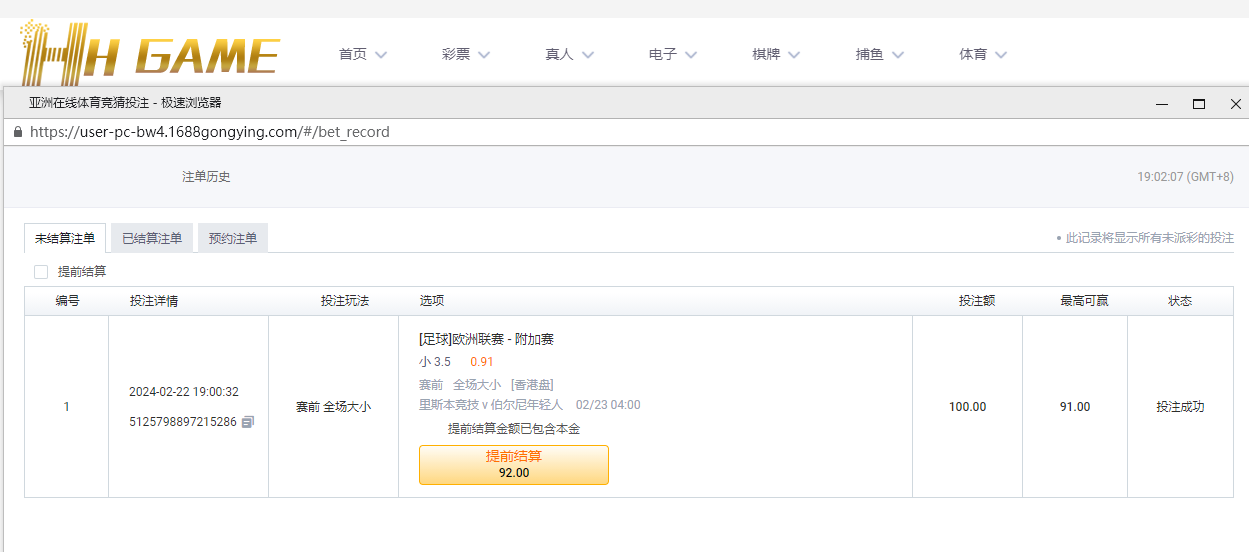Switch to the 预约注单 tab
This screenshot has width=1249, height=552.
click(233, 238)
